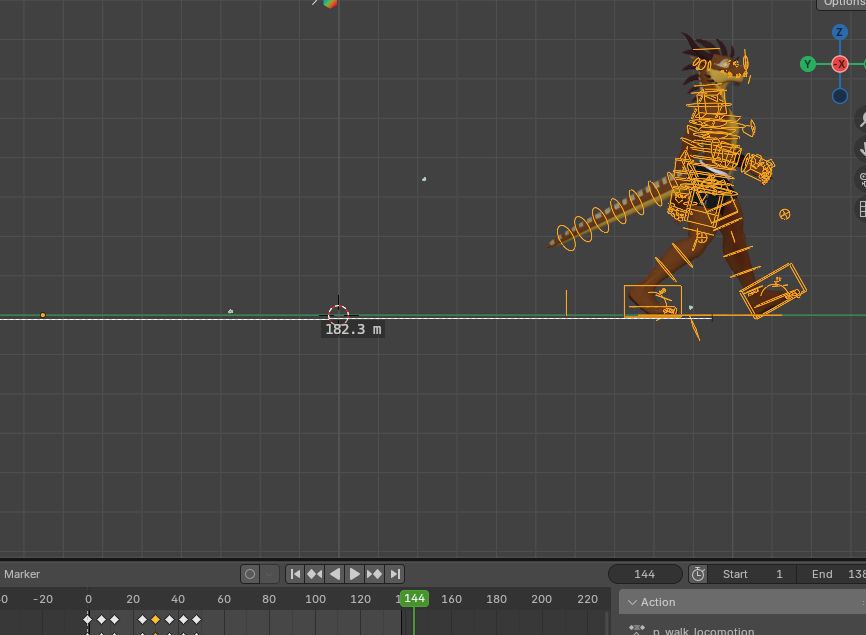Toggle the preview range clock icon
The height and width of the screenshot is (635, 866).
tap(698, 574)
